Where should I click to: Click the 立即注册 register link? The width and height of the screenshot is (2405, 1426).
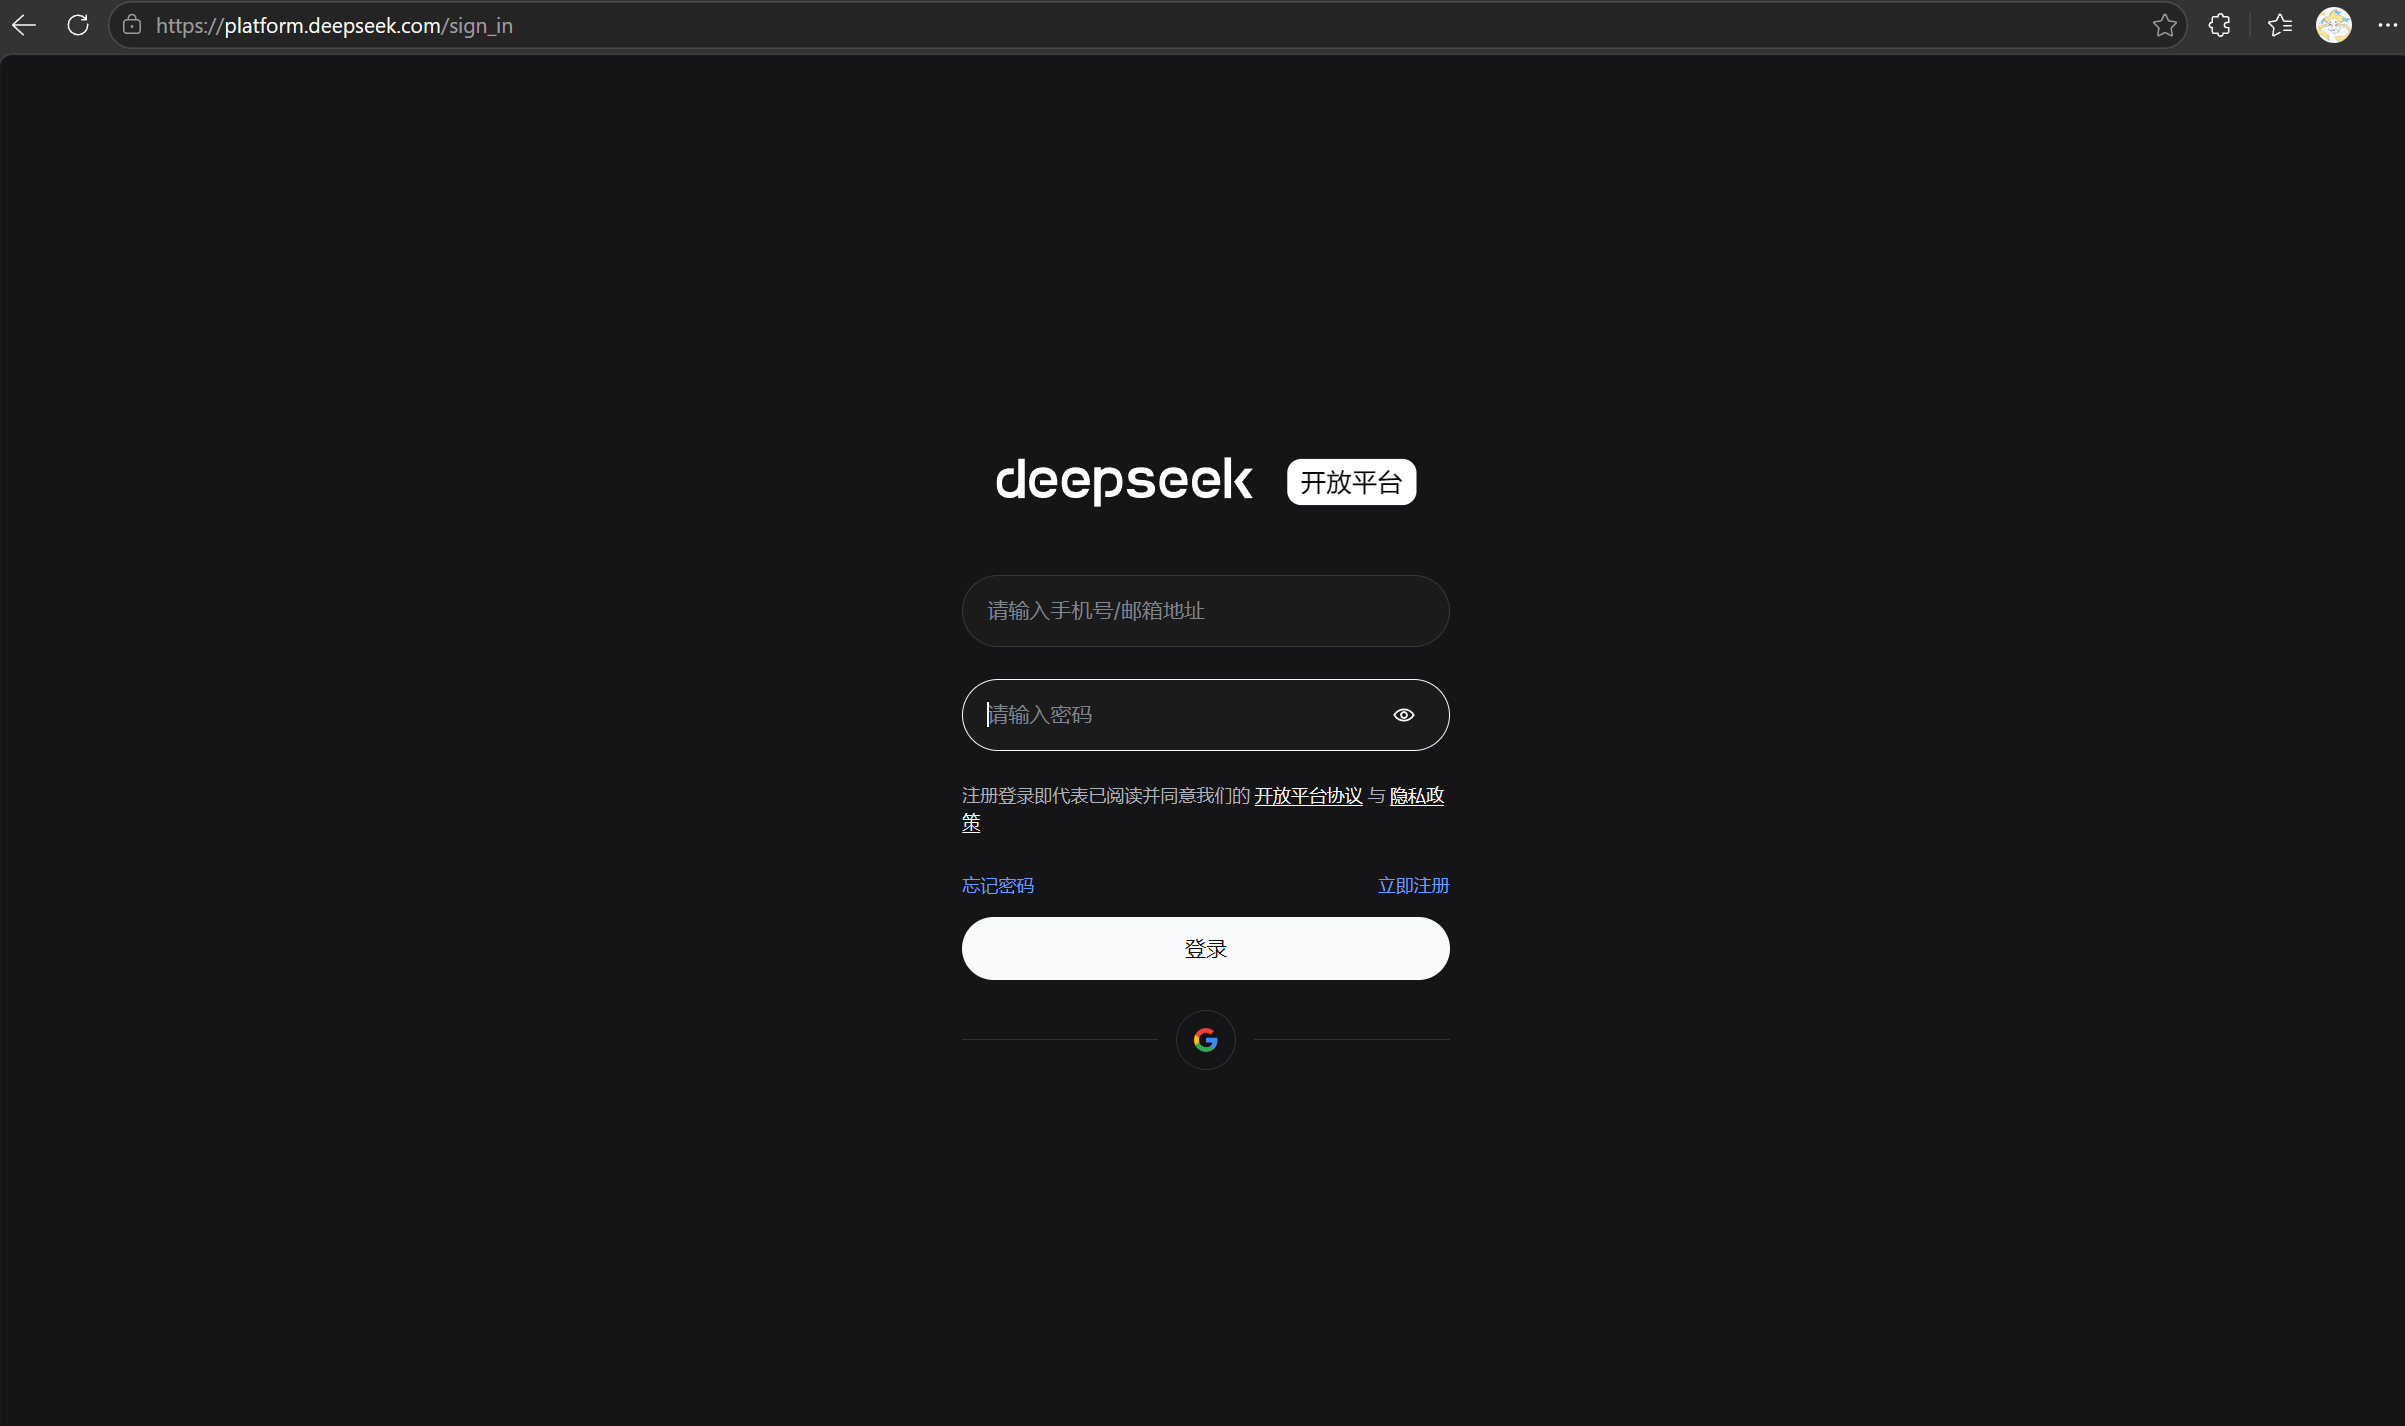1412,886
